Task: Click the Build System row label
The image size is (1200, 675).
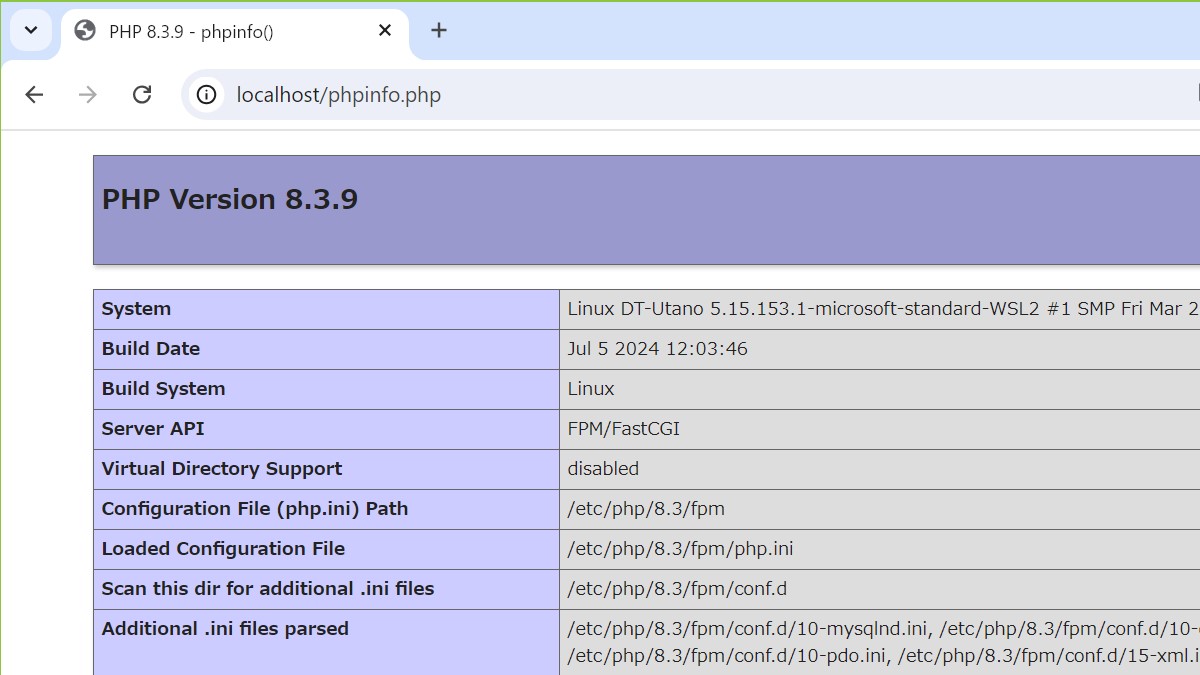Action: [163, 389]
